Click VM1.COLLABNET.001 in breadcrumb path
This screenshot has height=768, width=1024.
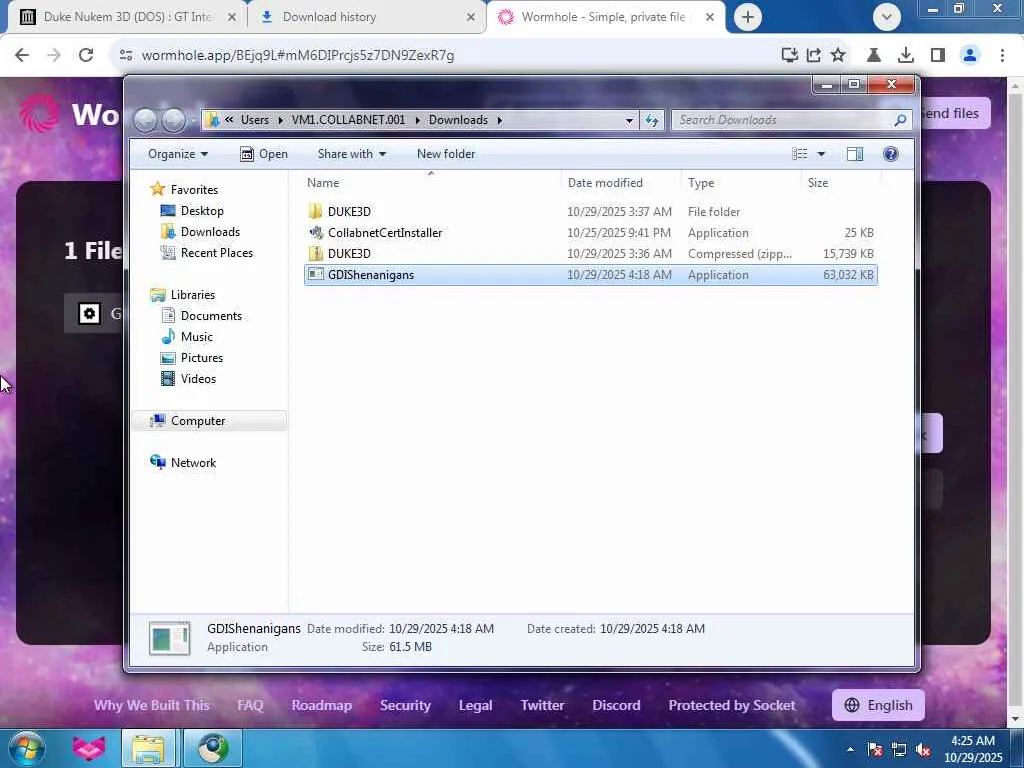point(348,120)
